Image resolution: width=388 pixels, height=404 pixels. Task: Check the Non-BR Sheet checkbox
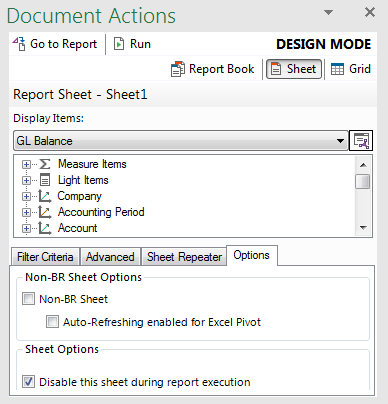pos(28,299)
